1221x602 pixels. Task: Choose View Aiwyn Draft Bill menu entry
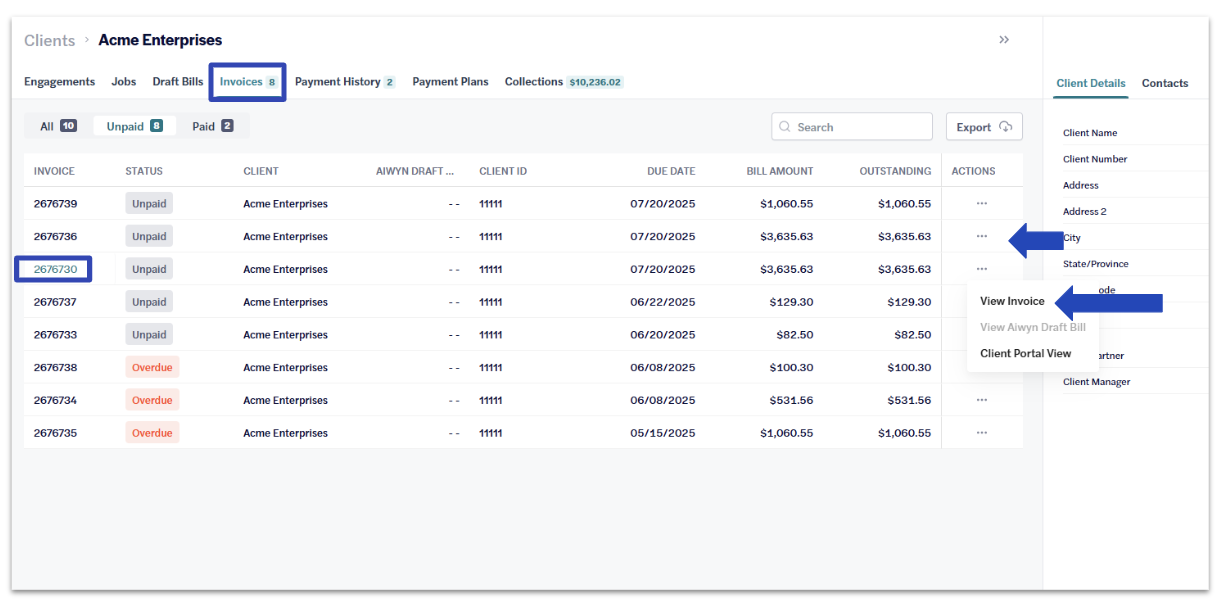pos(1032,327)
